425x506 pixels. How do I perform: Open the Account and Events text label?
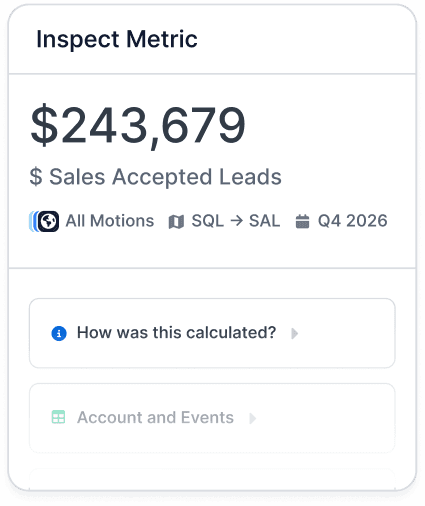coord(155,417)
